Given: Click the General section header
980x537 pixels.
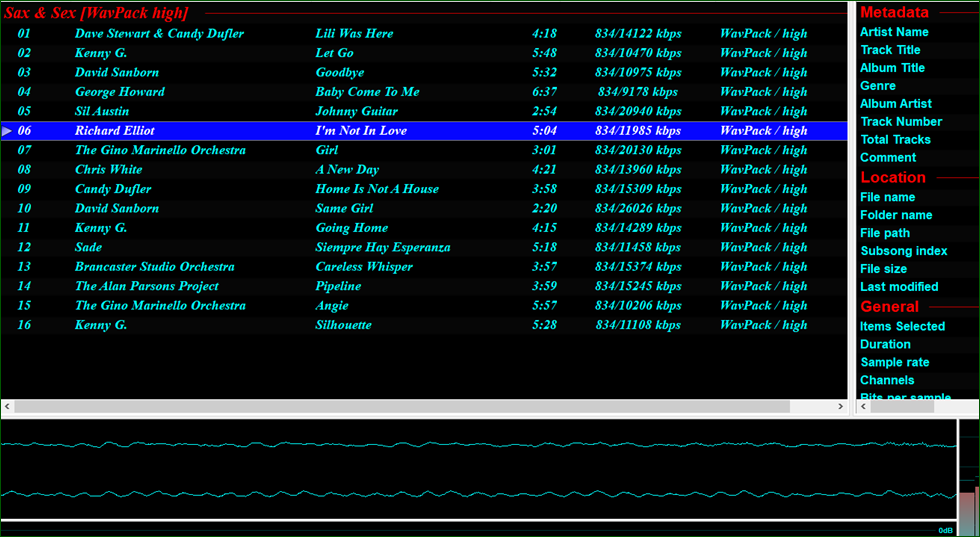Looking at the screenshot, I should tap(889, 306).
